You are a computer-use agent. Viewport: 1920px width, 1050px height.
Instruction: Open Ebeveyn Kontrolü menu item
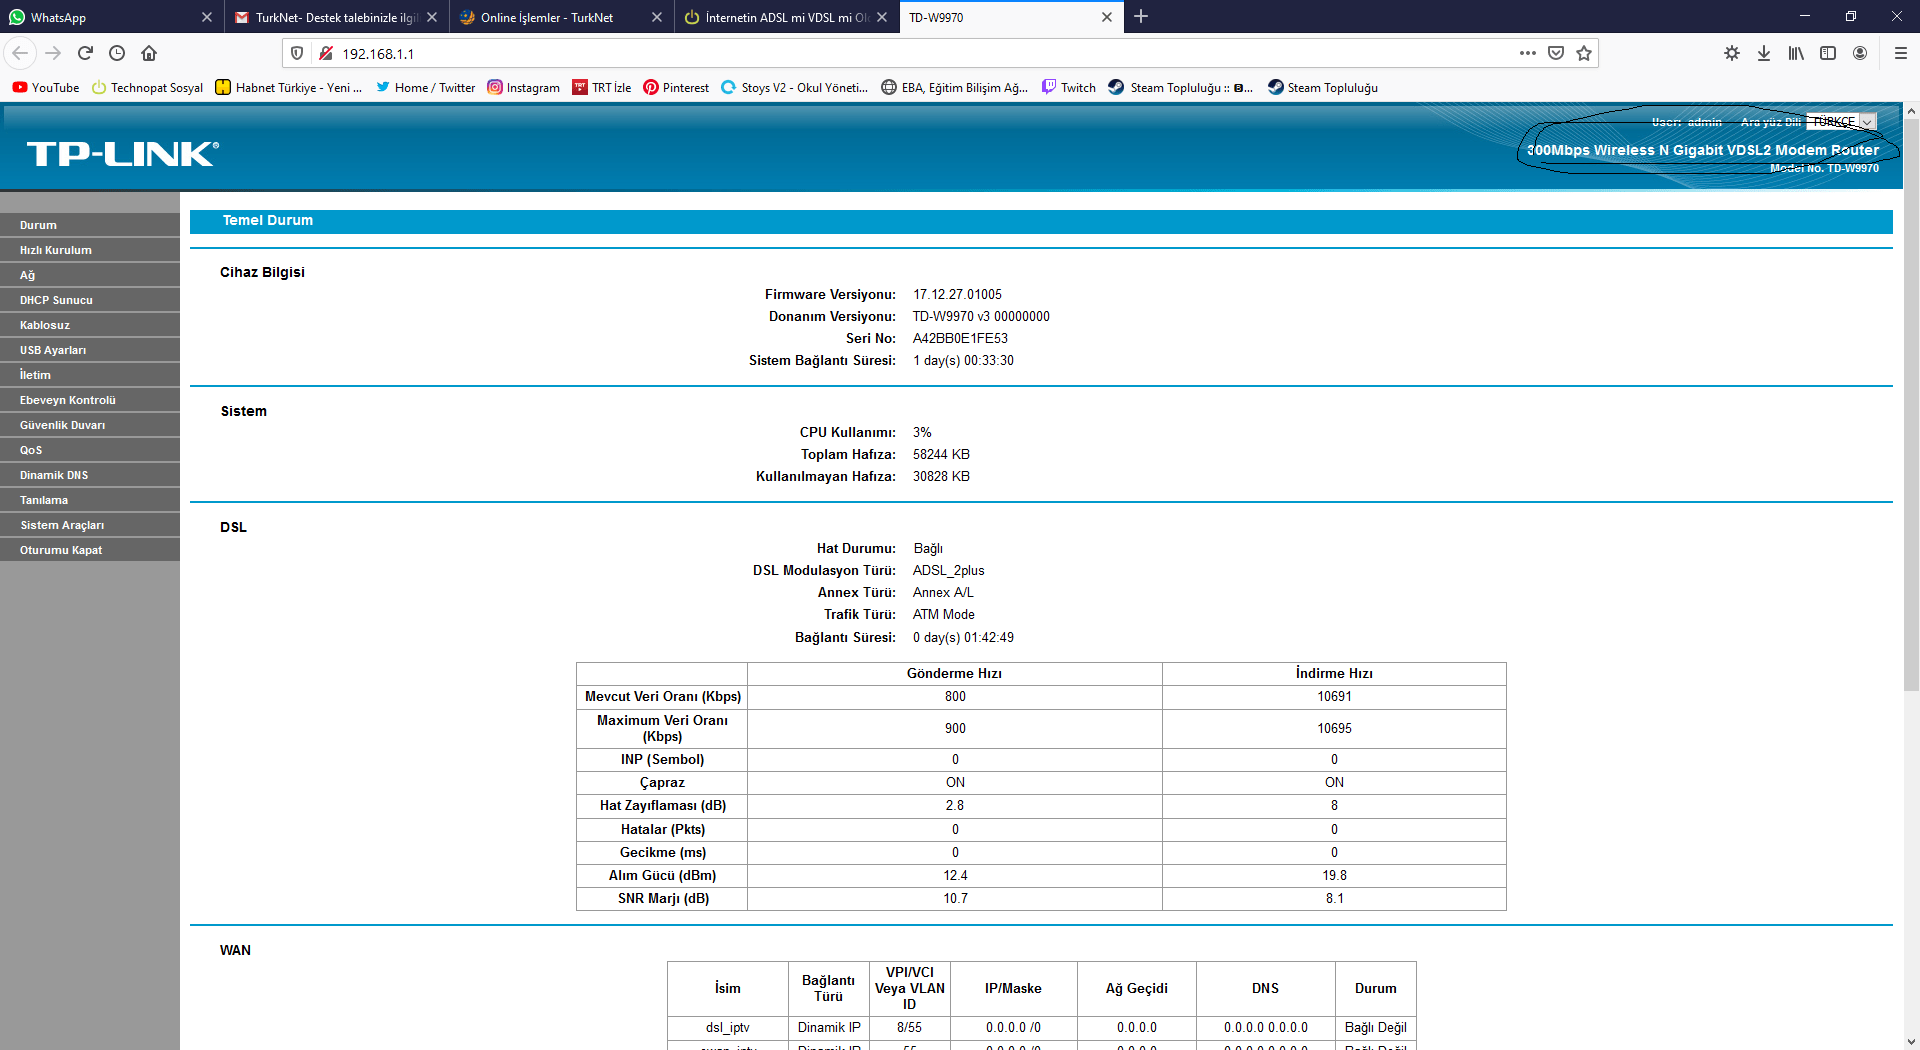point(90,400)
